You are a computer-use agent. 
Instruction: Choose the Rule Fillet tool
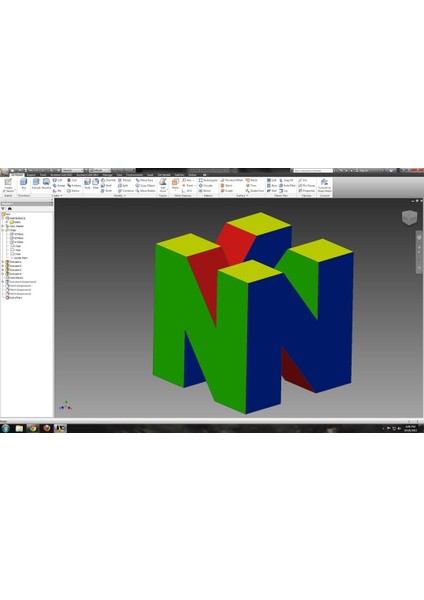pyautogui.click(x=288, y=186)
